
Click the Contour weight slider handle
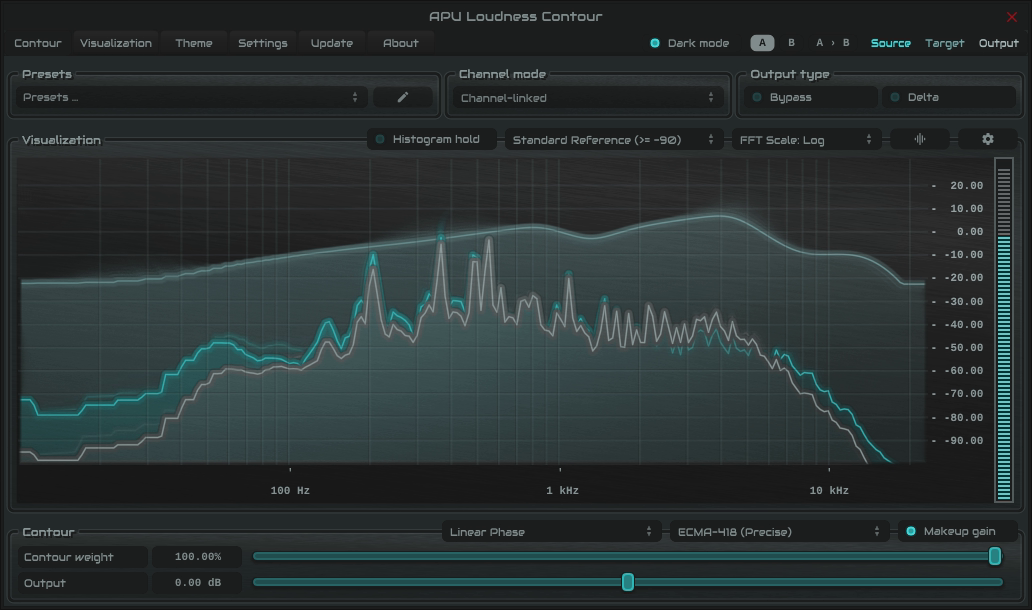(994, 557)
